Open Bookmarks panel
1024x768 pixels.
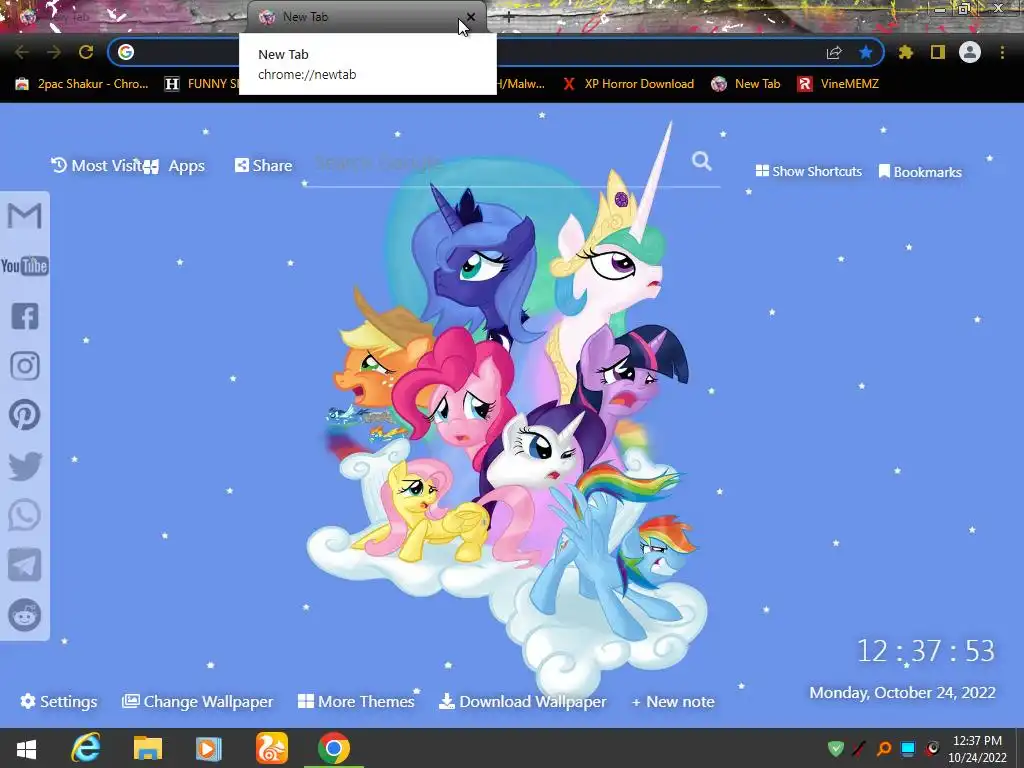point(920,172)
